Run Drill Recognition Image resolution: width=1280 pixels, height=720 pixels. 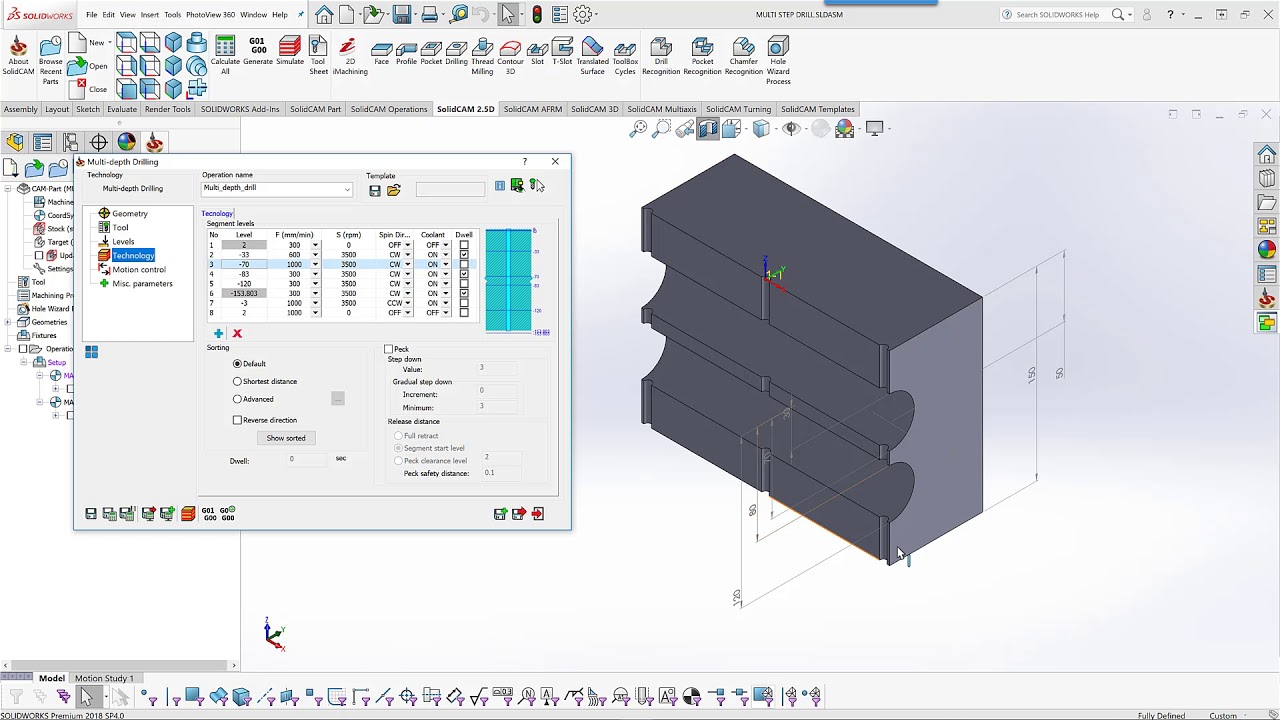click(x=661, y=55)
